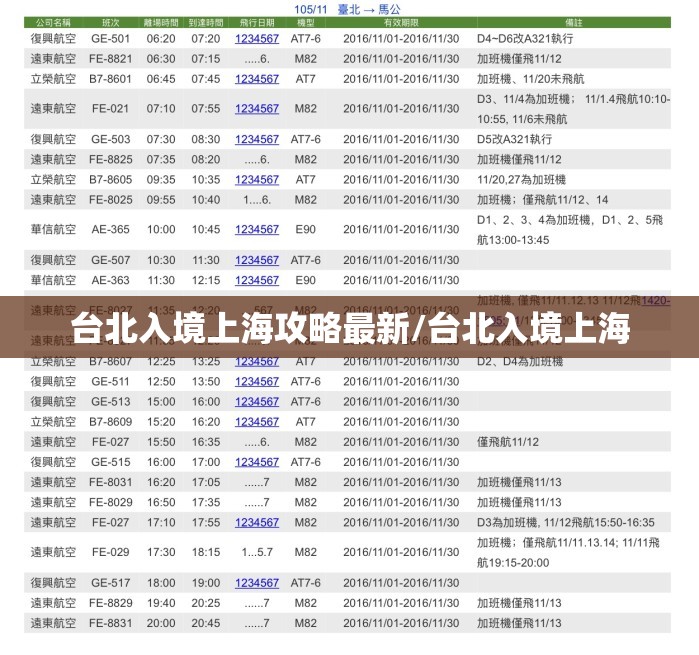Select flight number GE-511
699x655 pixels.
pos(111,382)
